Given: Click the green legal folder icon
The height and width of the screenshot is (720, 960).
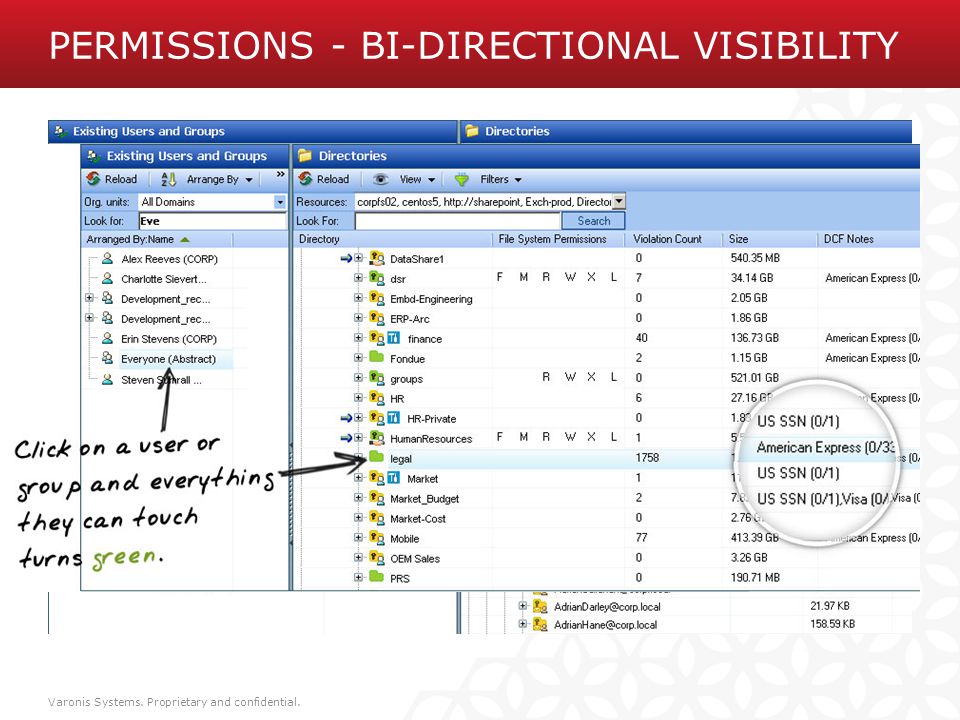Looking at the screenshot, I should point(377,457).
